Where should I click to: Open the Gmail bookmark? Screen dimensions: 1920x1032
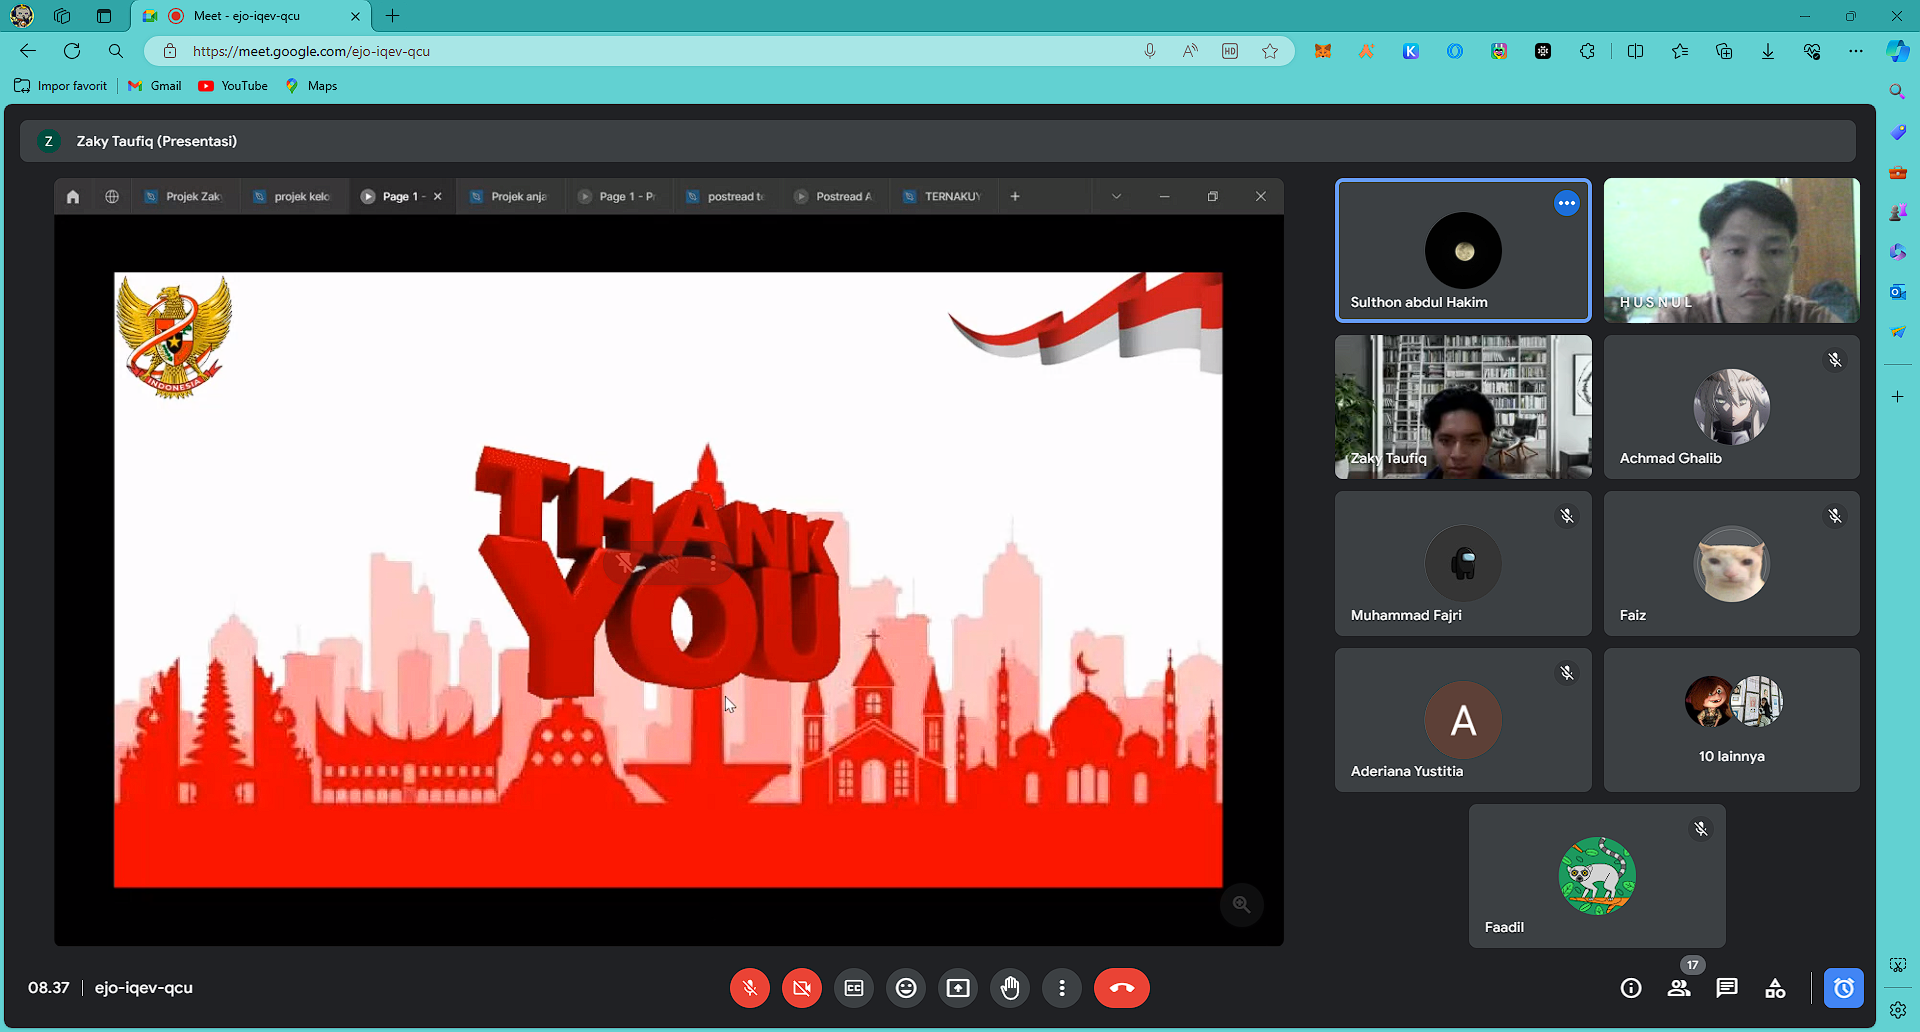[x=155, y=86]
